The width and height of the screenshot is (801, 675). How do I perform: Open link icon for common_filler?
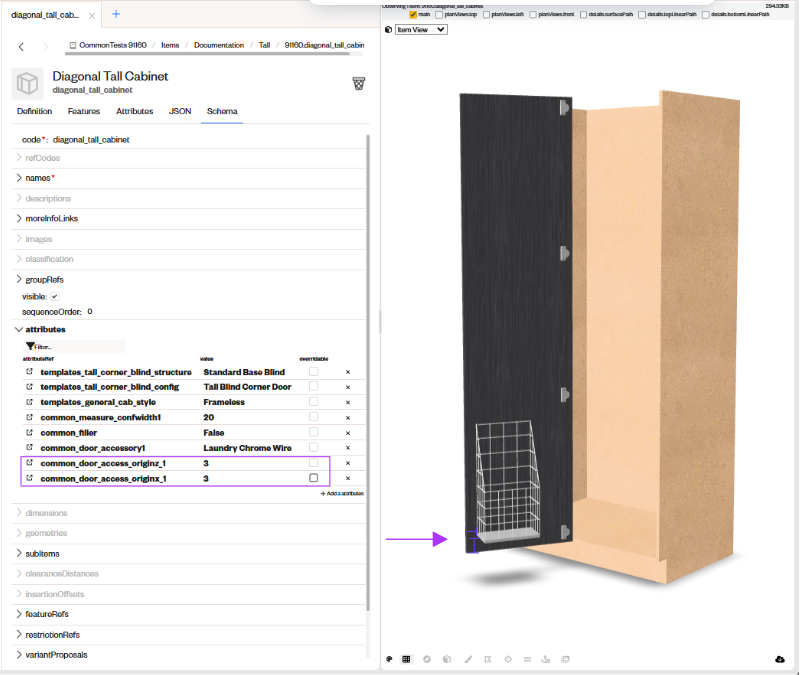[x=30, y=432]
